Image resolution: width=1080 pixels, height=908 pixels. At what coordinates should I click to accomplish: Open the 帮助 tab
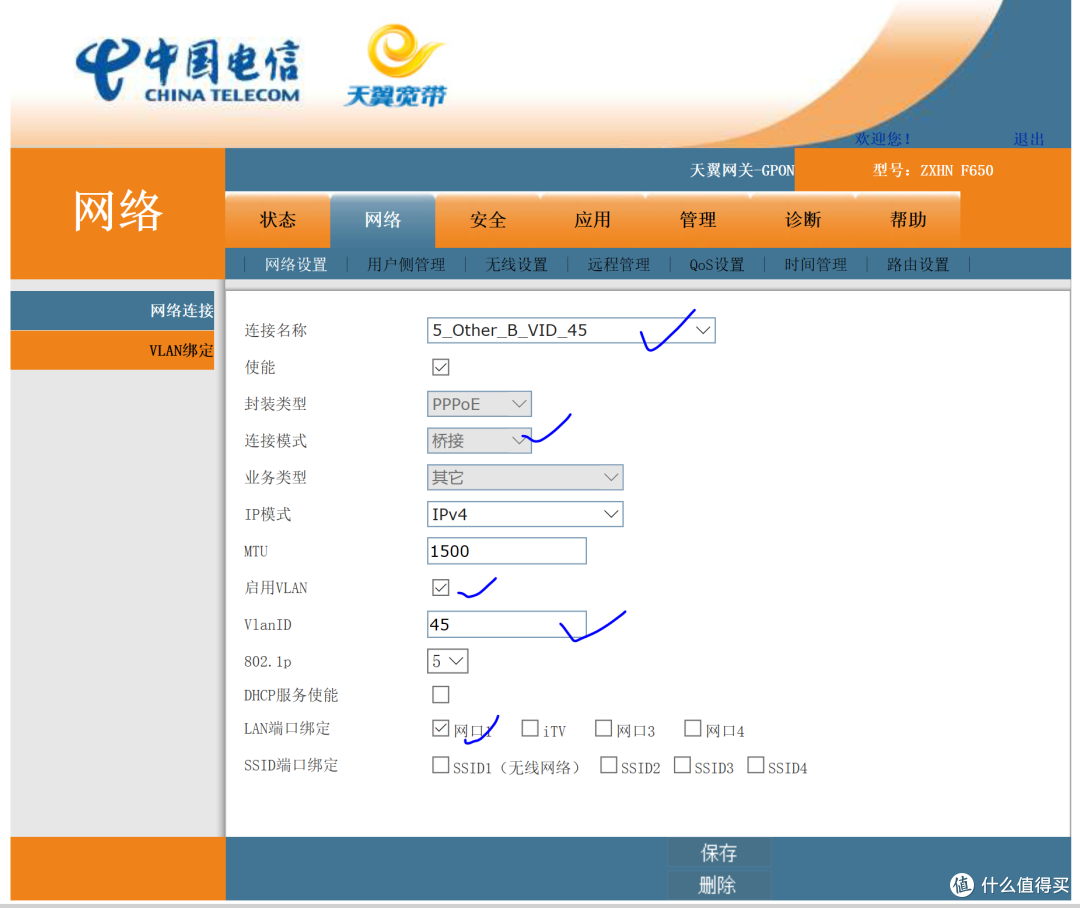(908, 220)
